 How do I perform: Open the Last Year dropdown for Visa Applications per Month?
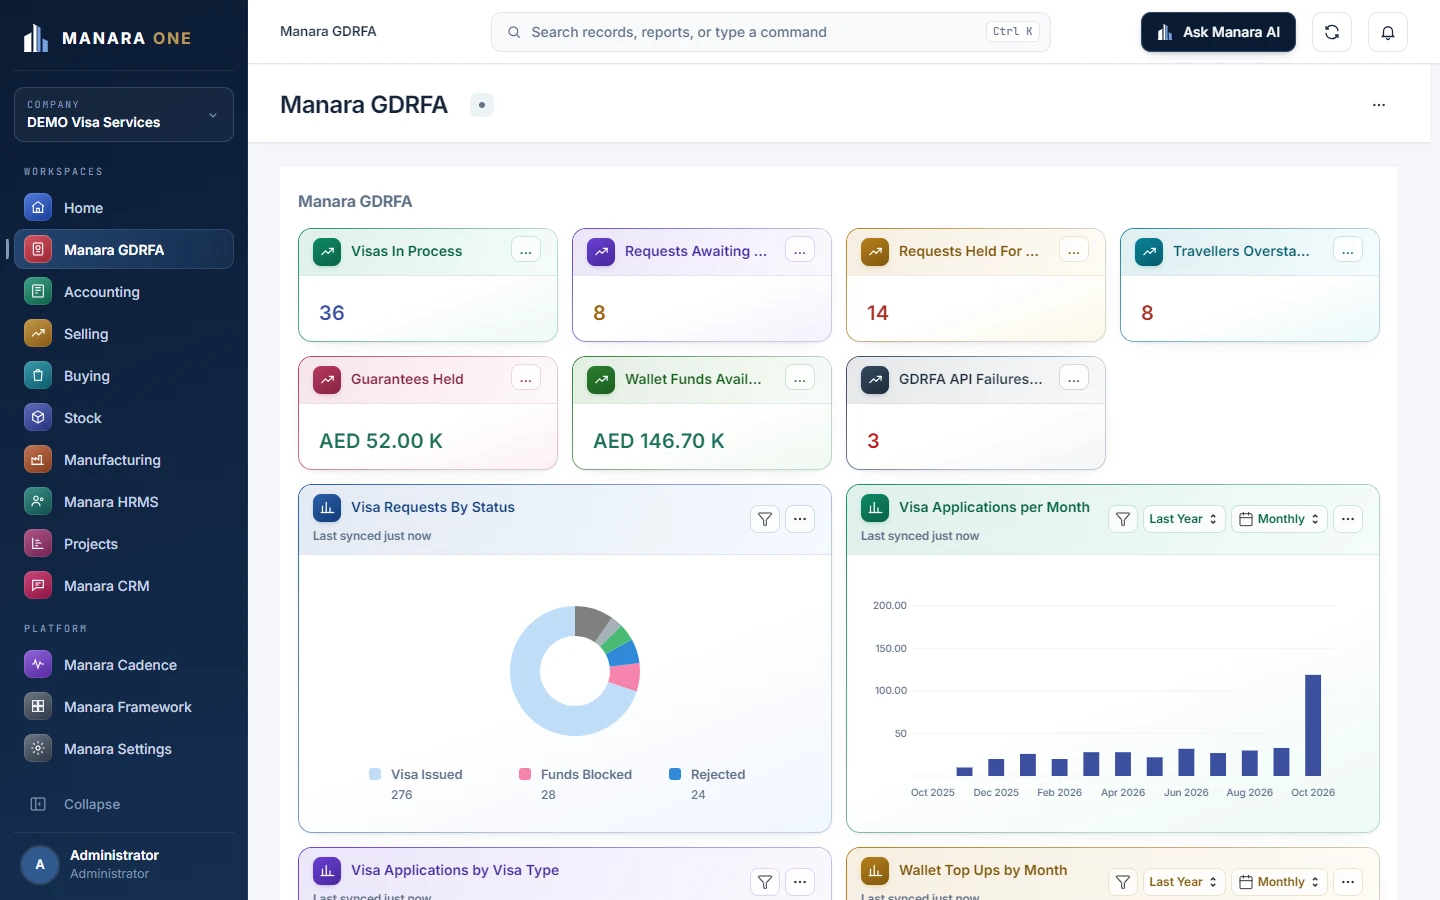click(1183, 519)
